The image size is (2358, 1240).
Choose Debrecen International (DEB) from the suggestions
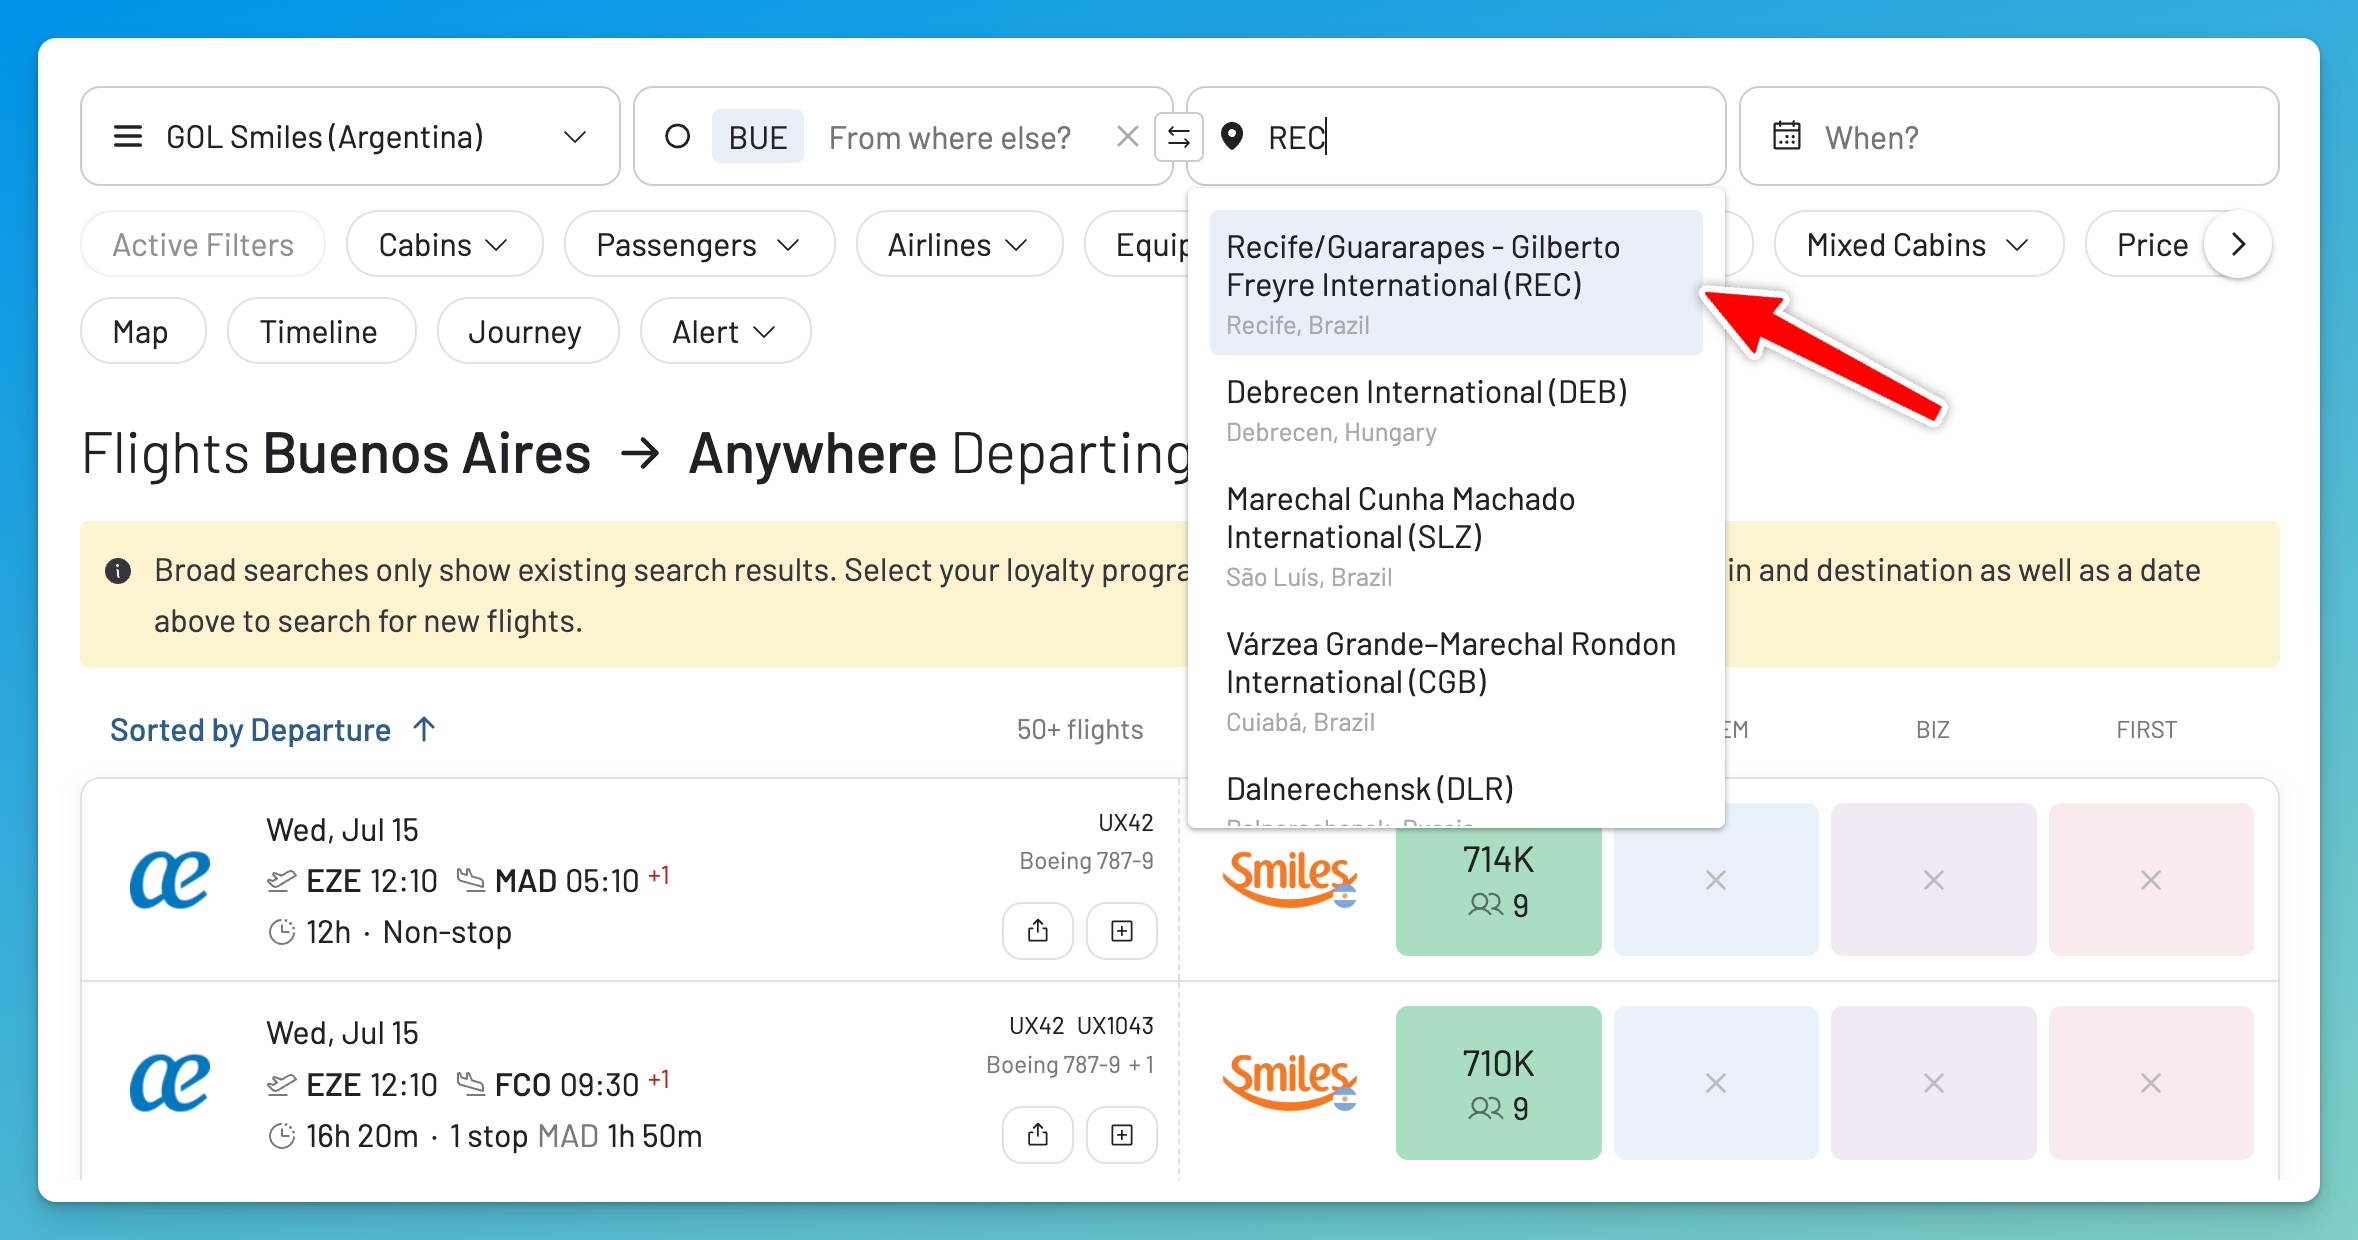tap(1455, 410)
